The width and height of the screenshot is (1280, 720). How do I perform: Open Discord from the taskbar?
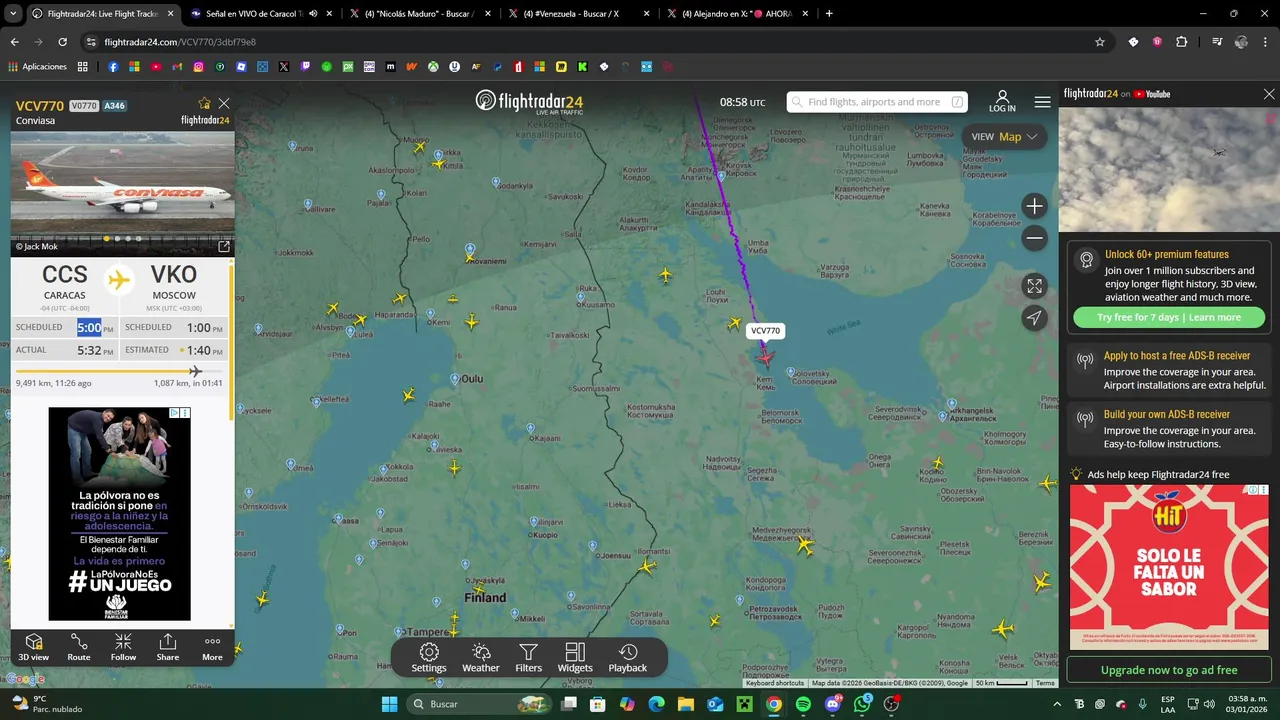tap(833, 704)
